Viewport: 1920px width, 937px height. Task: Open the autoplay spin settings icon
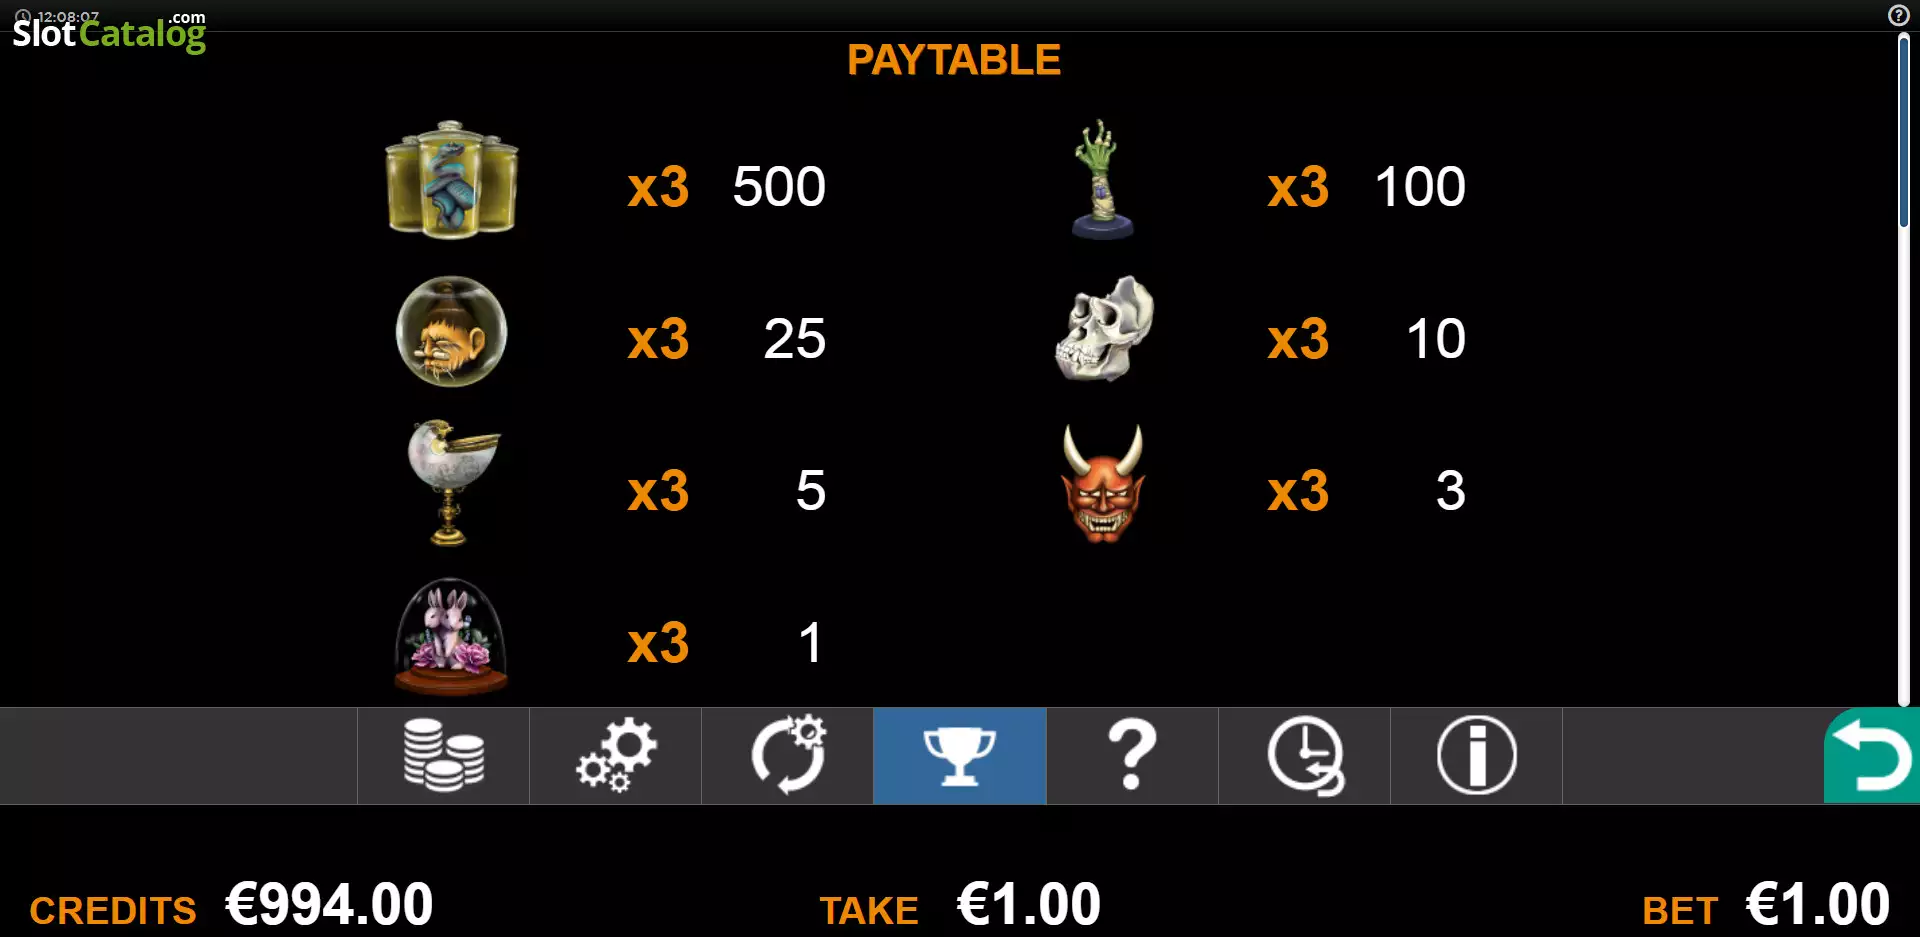pos(787,756)
